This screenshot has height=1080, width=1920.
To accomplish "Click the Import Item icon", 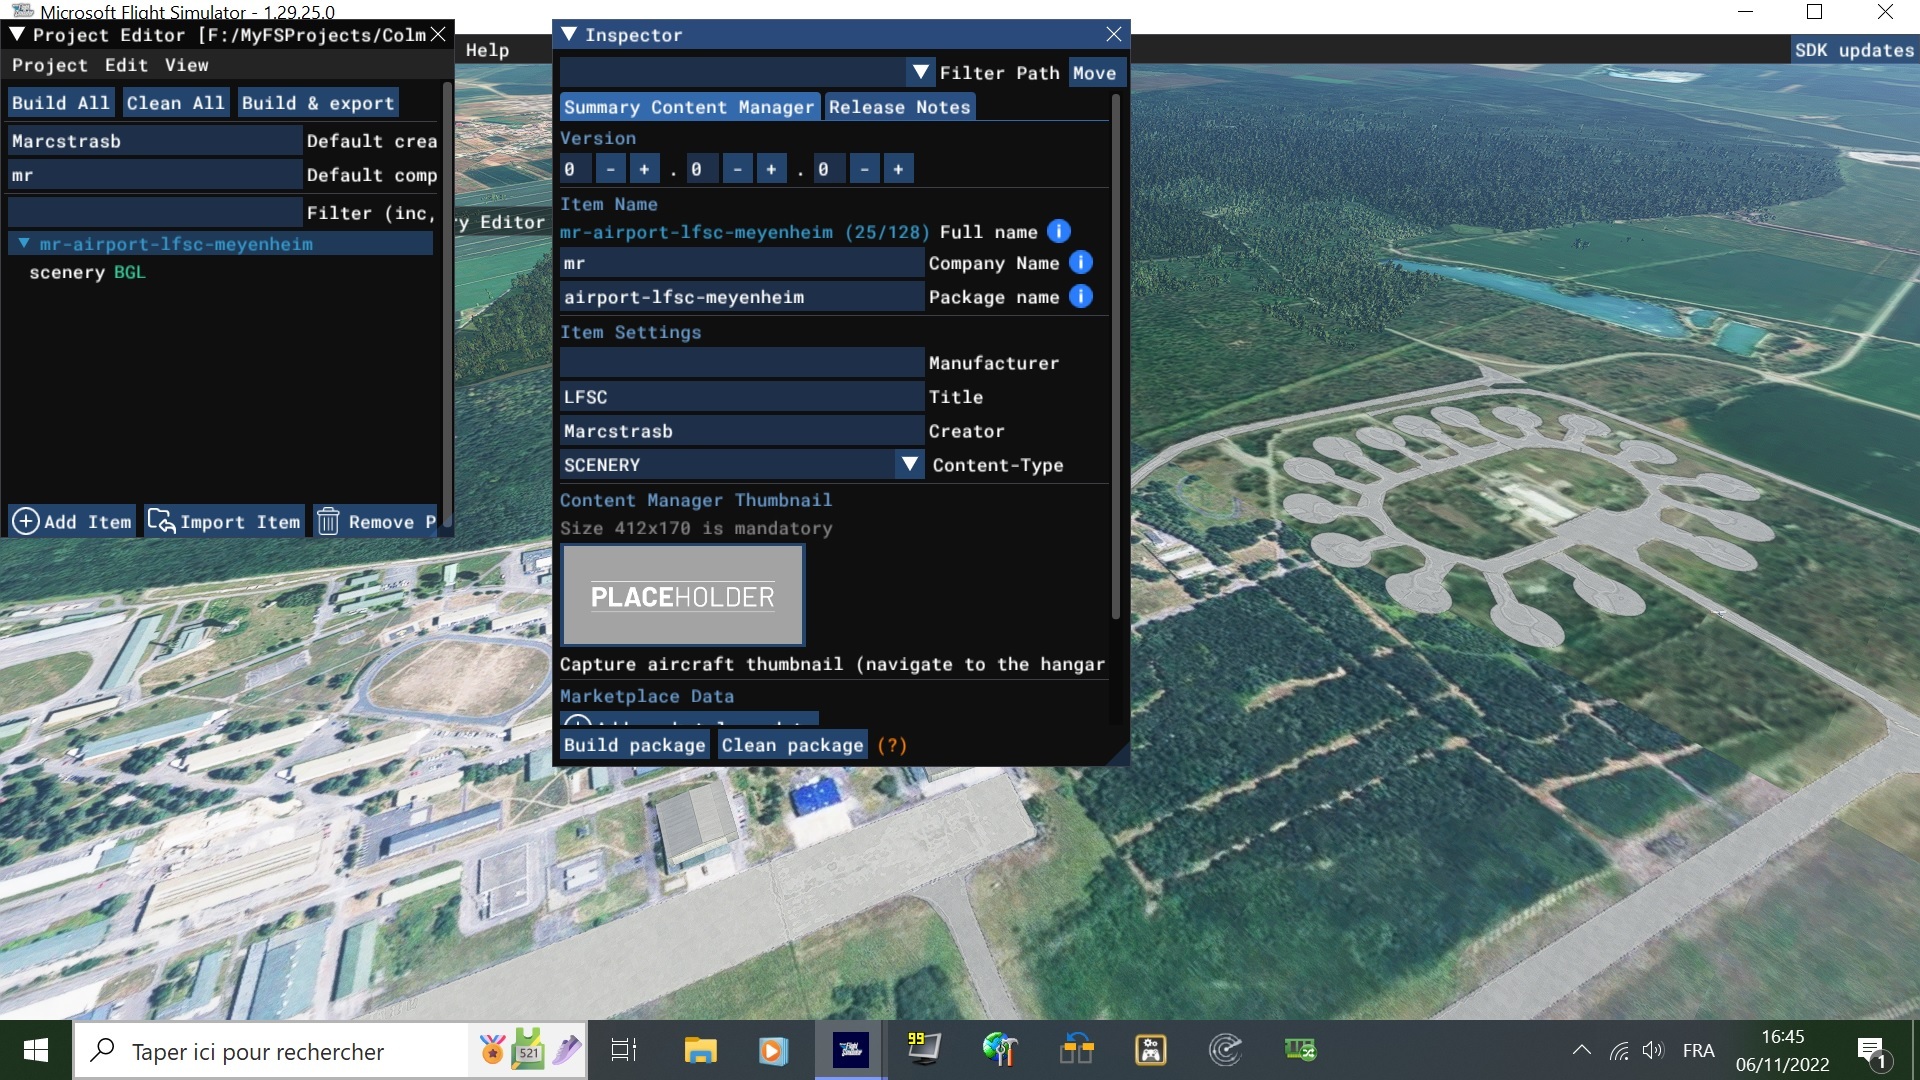I will 161,521.
